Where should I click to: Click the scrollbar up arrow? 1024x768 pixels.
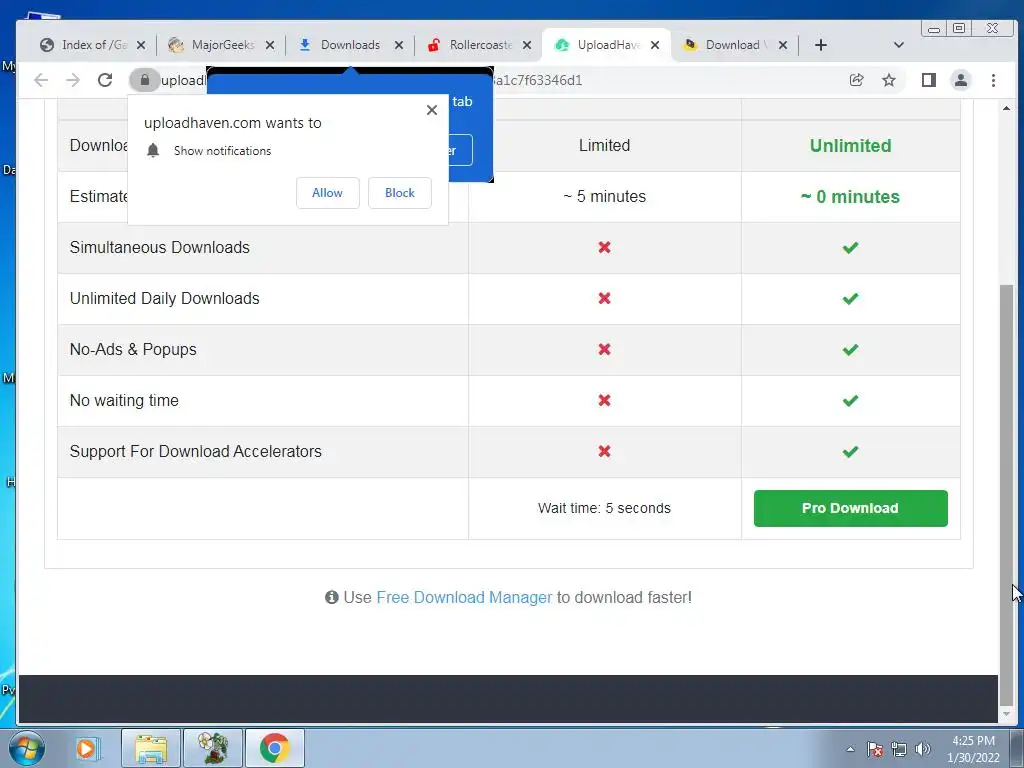point(1006,108)
